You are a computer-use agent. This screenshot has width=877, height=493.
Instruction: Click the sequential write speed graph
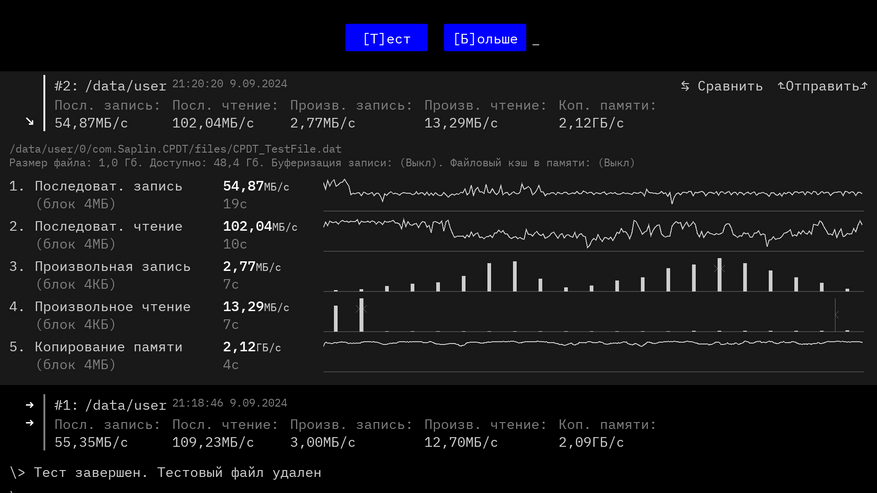[593, 194]
